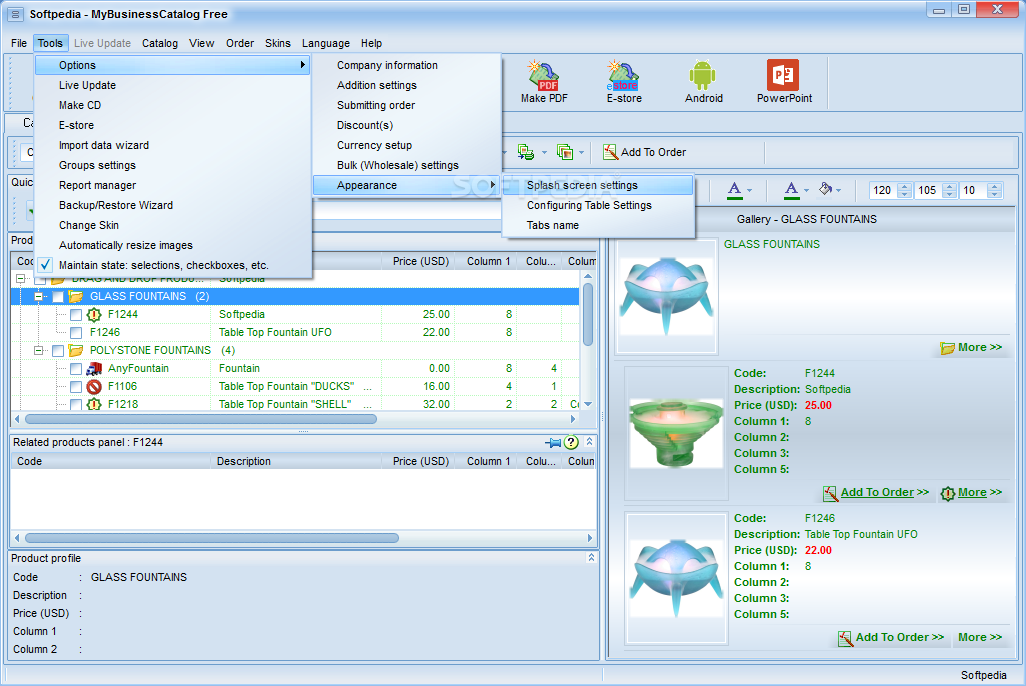Click the folder icon beside gallery header More
The image size is (1026, 686).
pos(947,348)
